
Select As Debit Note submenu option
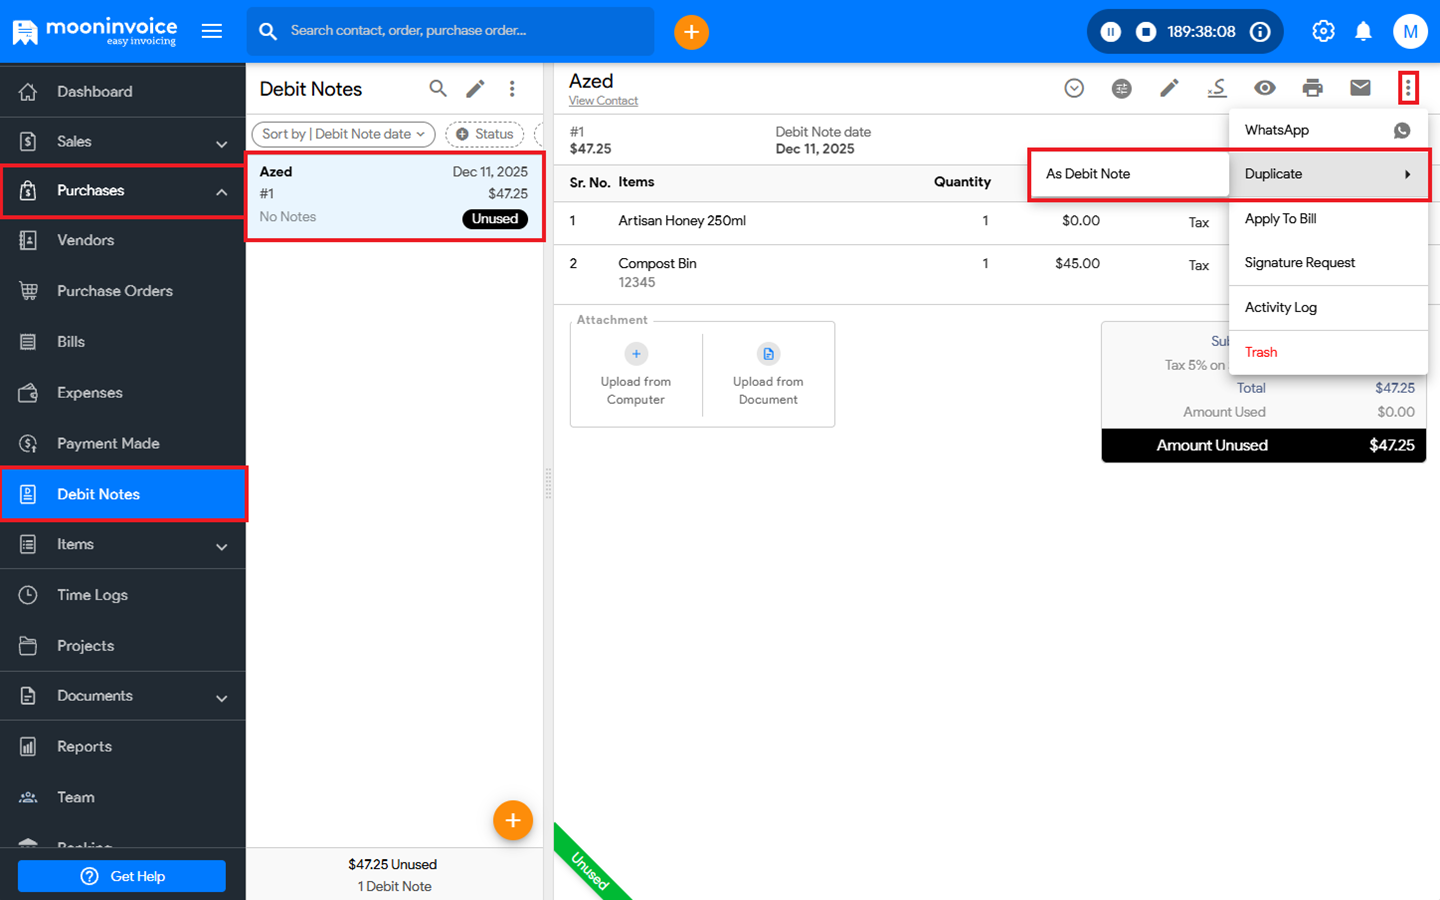coord(1088,174)
